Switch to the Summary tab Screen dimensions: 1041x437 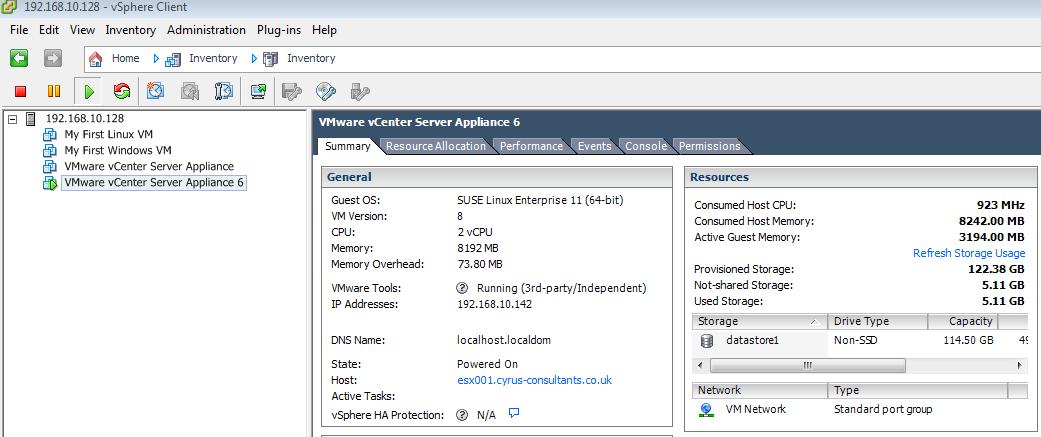[x=347, y=146]
